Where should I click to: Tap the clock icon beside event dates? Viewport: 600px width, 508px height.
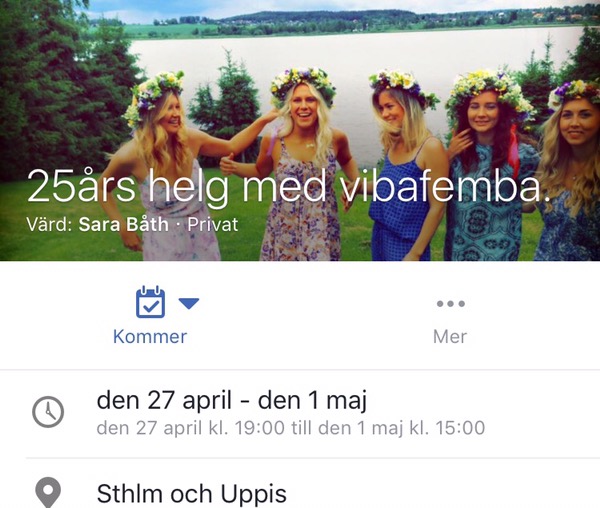[x=48, y=412]
